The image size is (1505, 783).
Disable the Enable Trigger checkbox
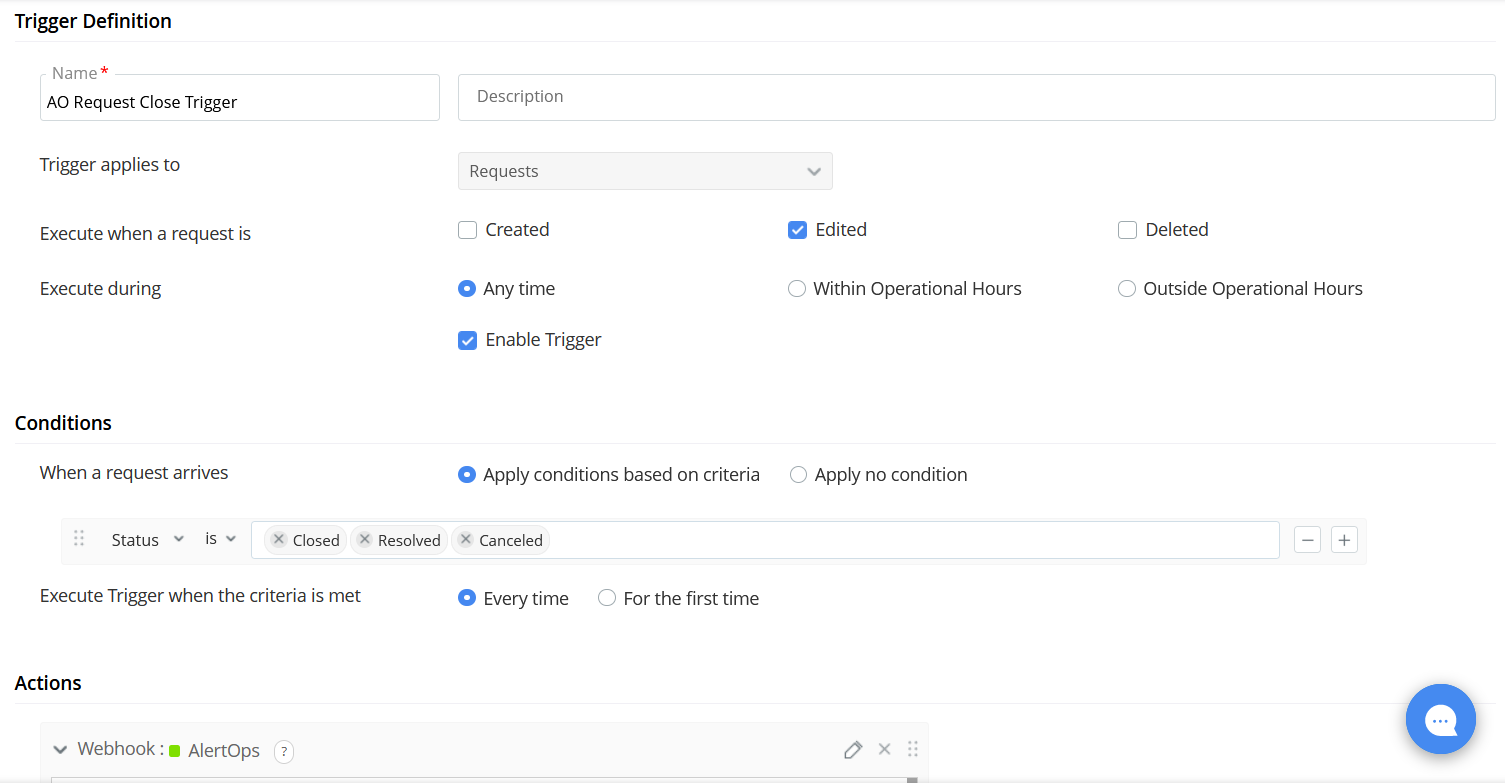point(467,340)
